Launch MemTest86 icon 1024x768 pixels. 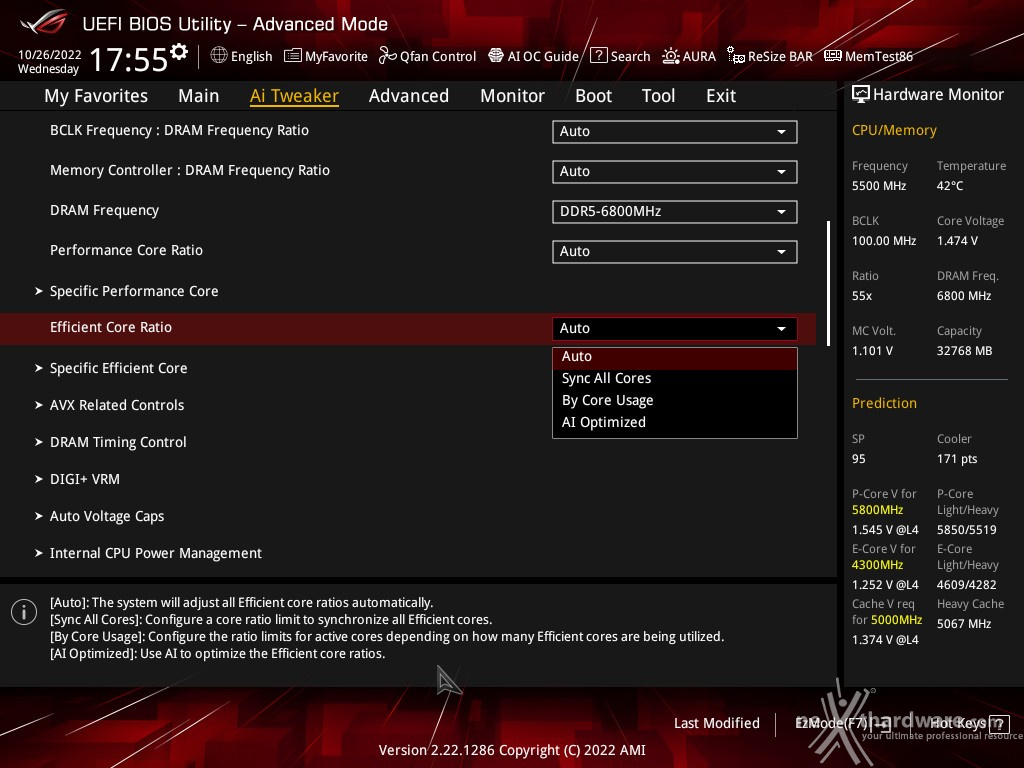(833, 56)
